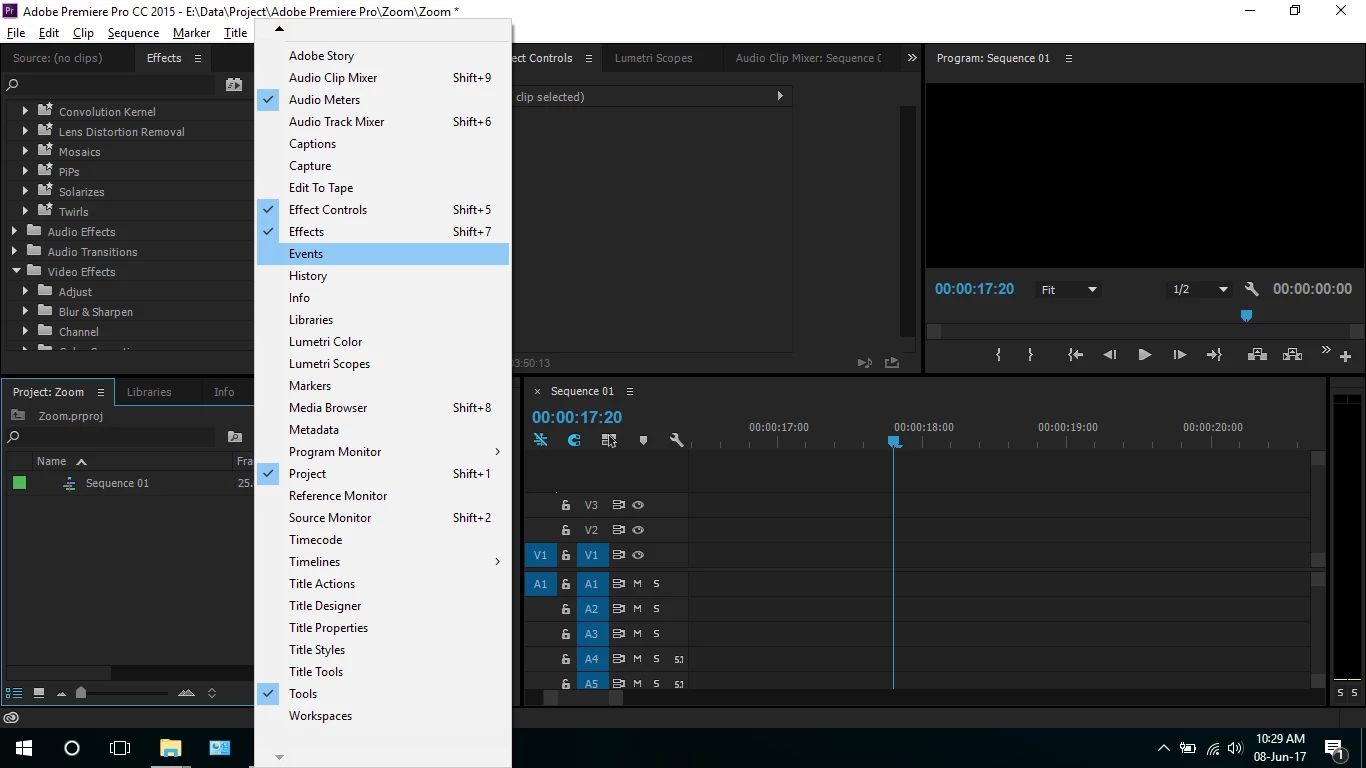Switch to the Libraries panel tab
1366x768 pixels.
[149, 392]
